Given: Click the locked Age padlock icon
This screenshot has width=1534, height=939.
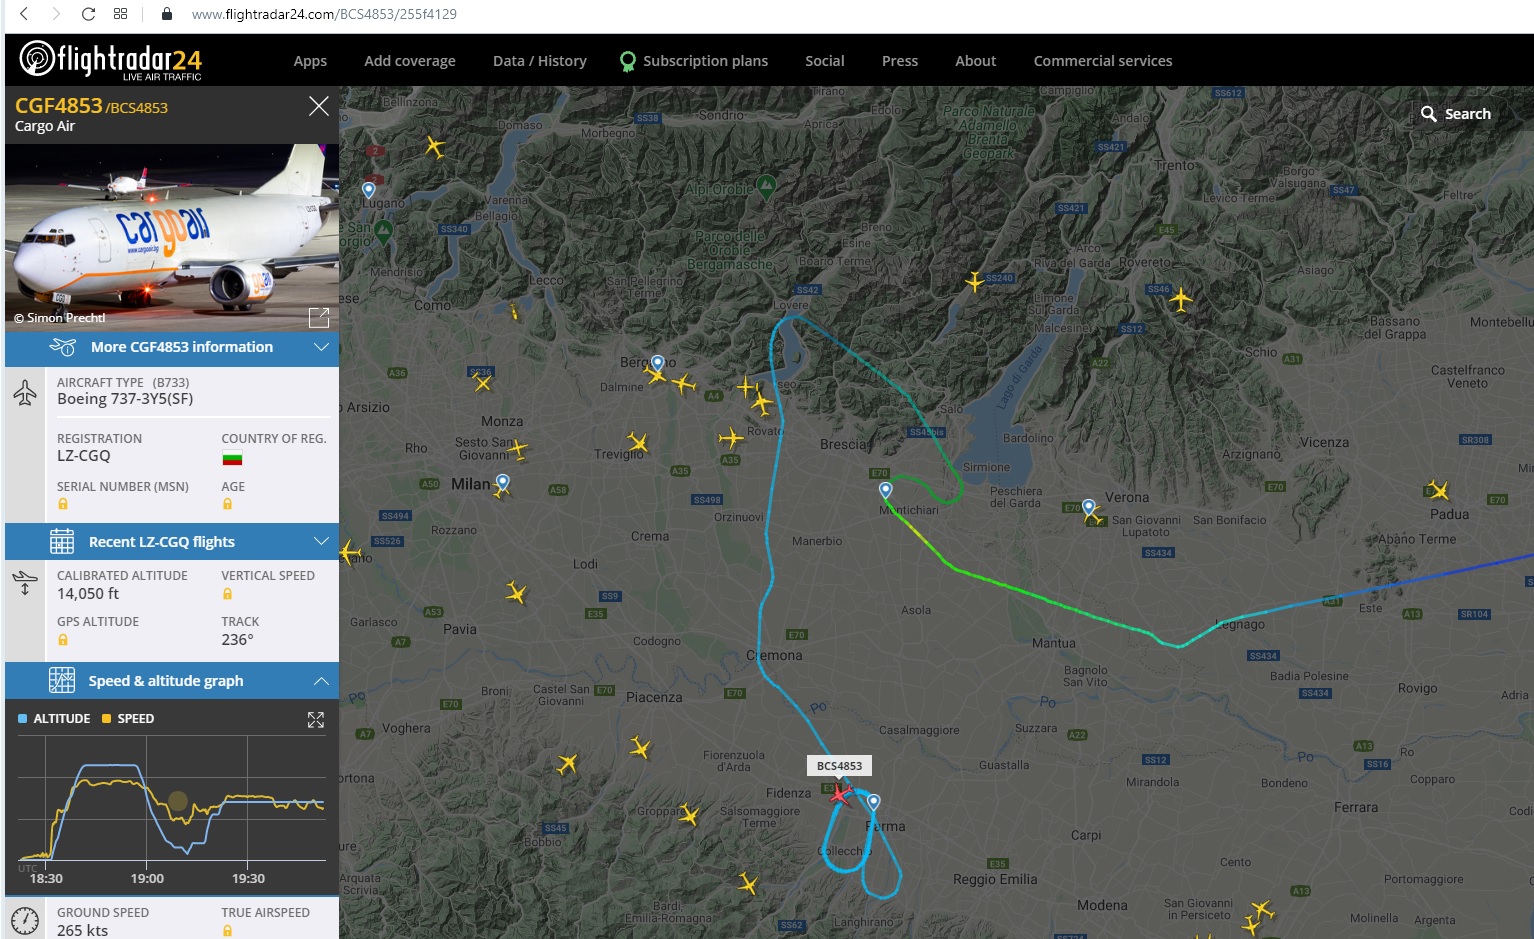Looking at the screenshot, I should click(227, 504).
